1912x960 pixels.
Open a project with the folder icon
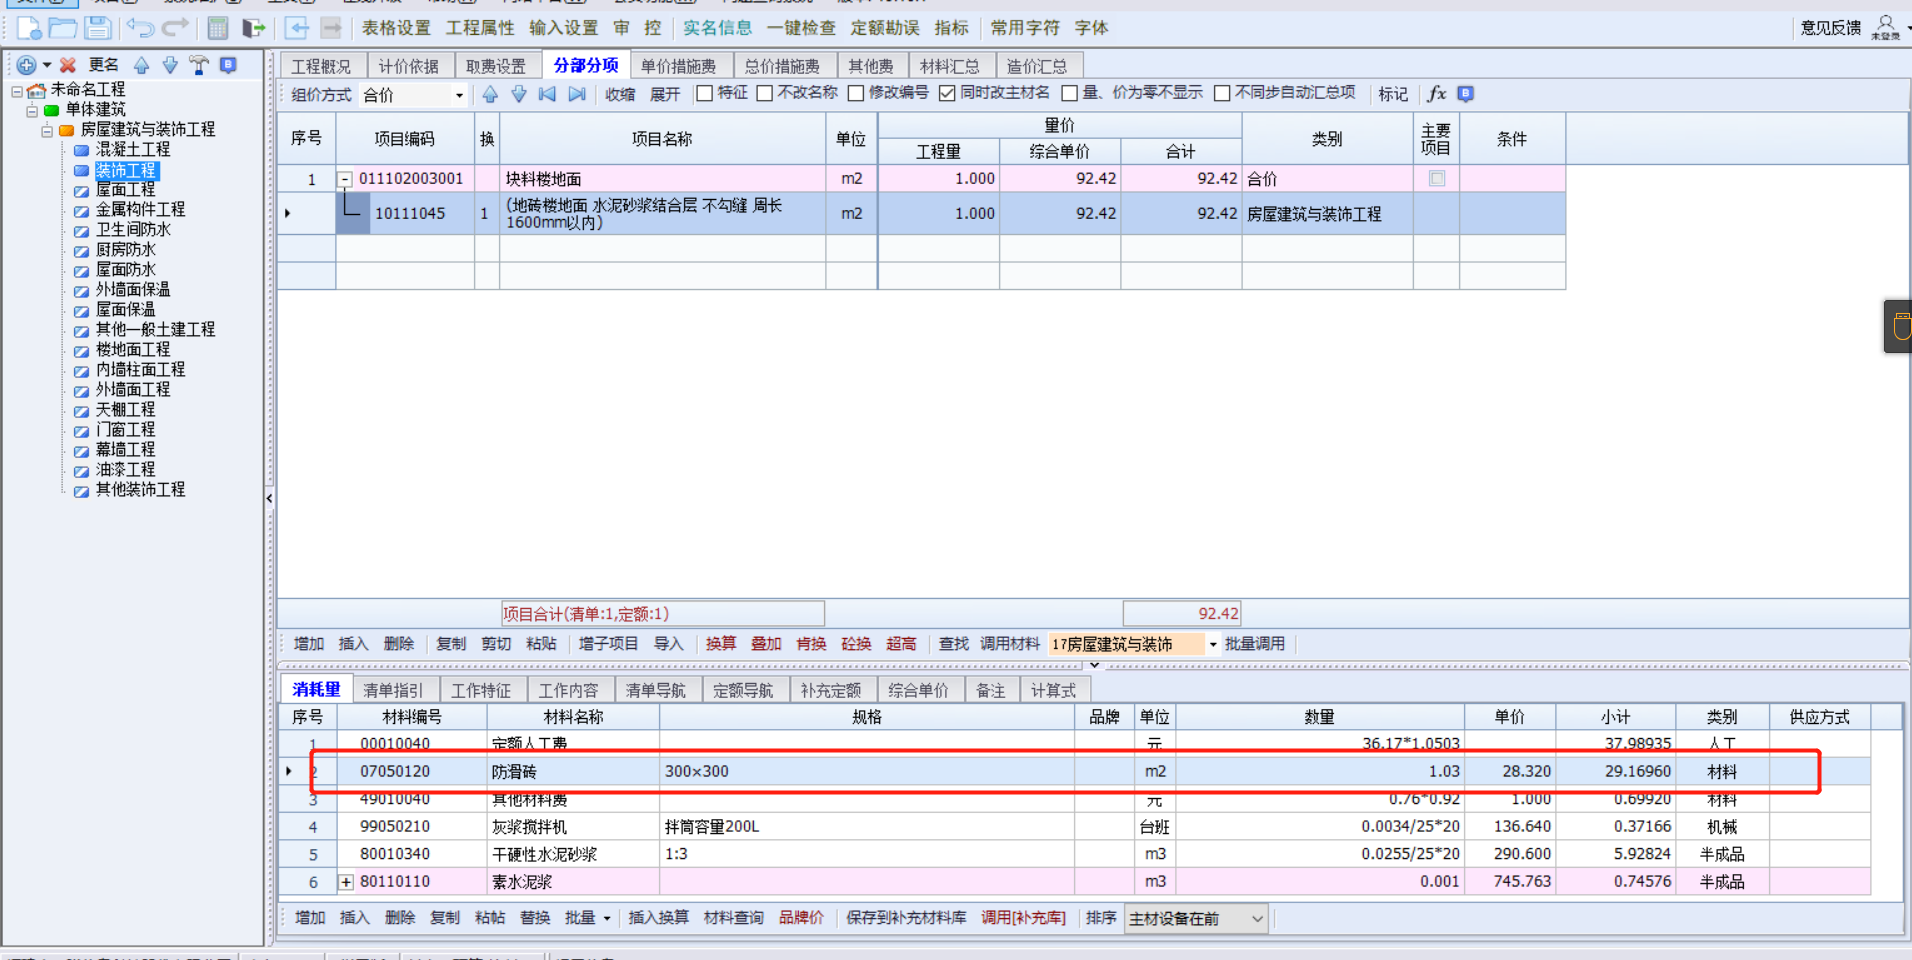(x=63, y=28)
